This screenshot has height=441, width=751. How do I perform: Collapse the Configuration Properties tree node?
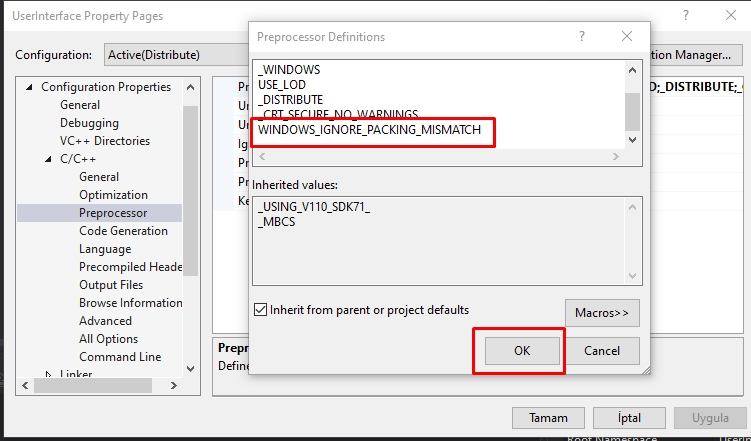(29, 87)
